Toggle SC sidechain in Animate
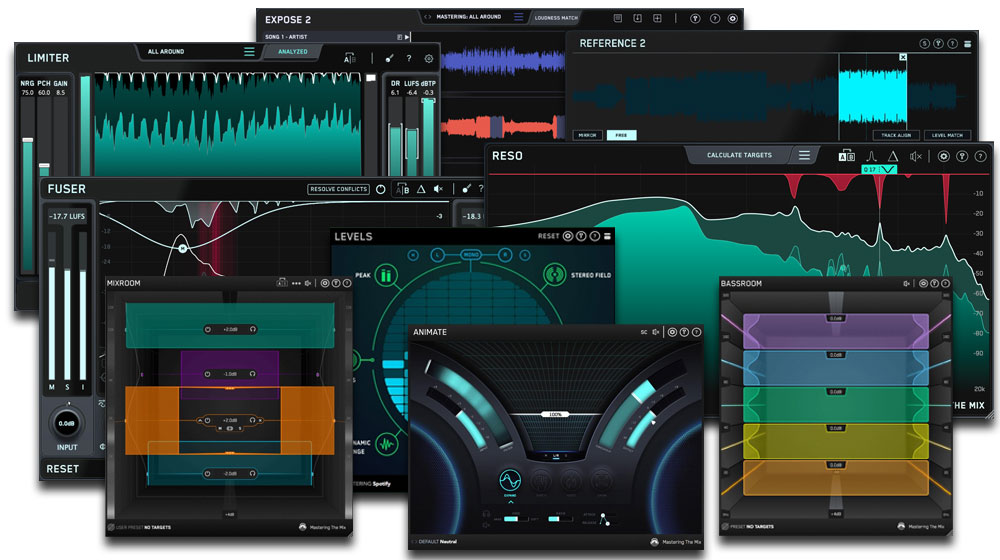Viewport: 1000px width, 560px height. click(643, 332)
